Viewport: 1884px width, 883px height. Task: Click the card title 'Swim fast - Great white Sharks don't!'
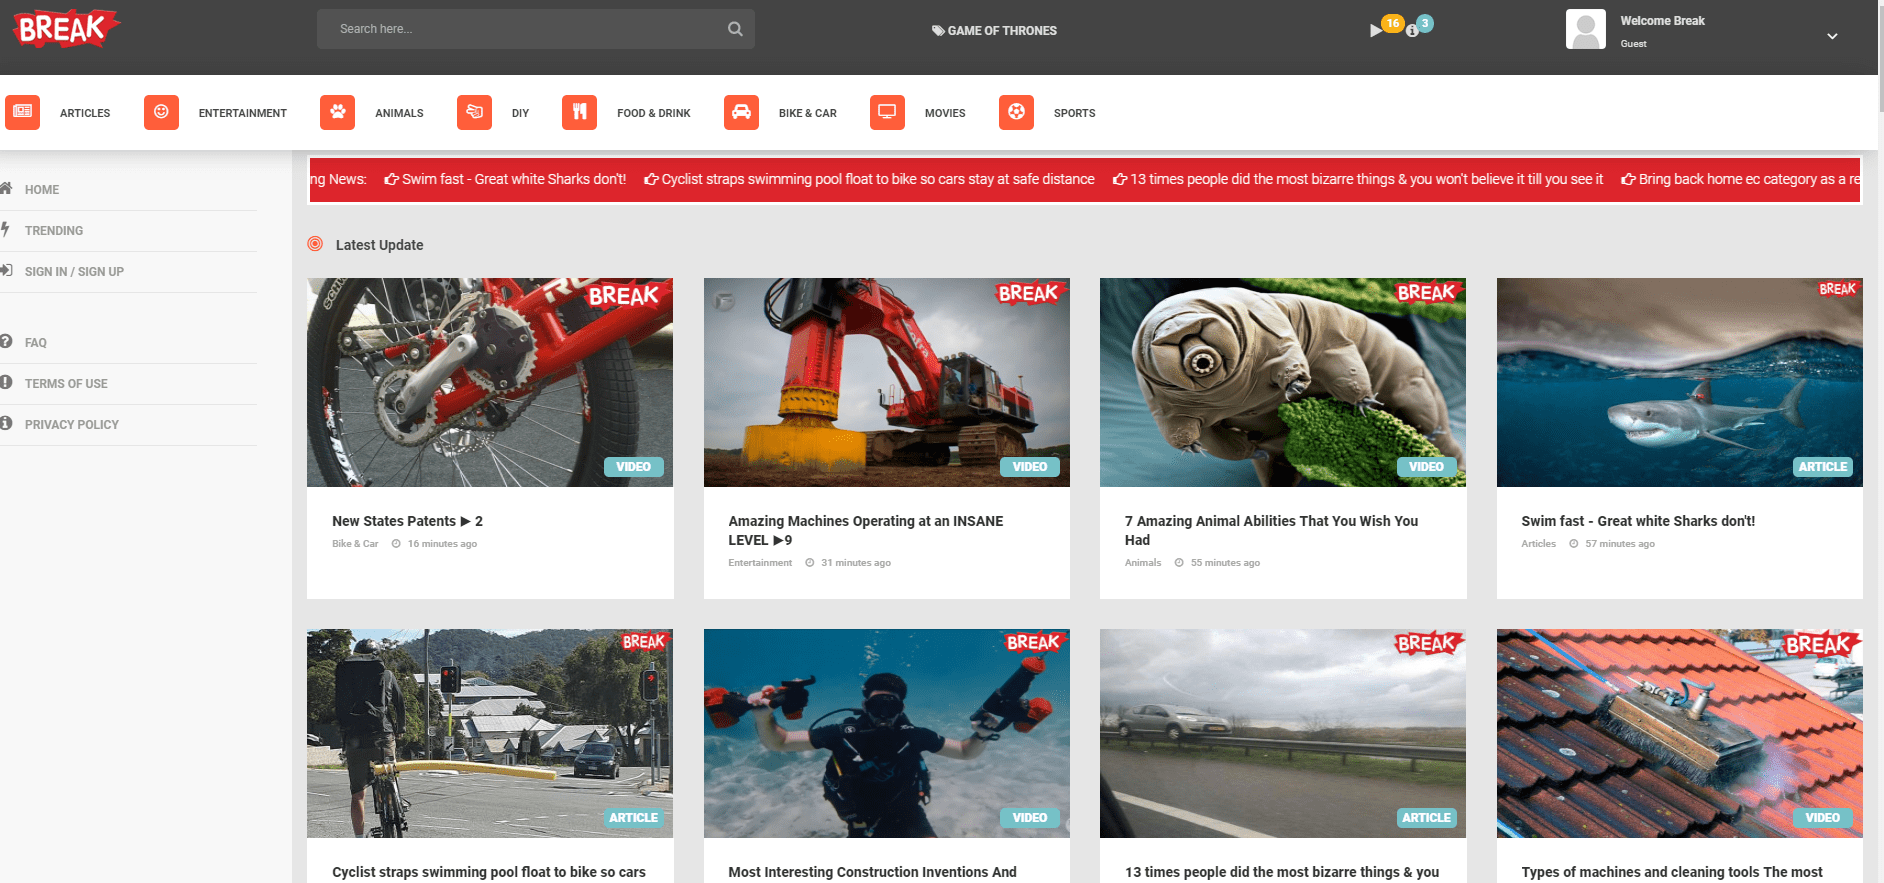1638,521
